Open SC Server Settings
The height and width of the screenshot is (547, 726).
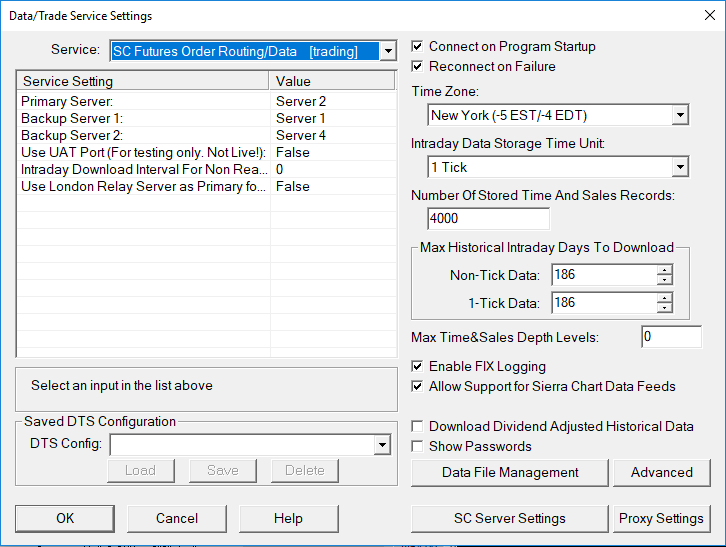(510, 518)
